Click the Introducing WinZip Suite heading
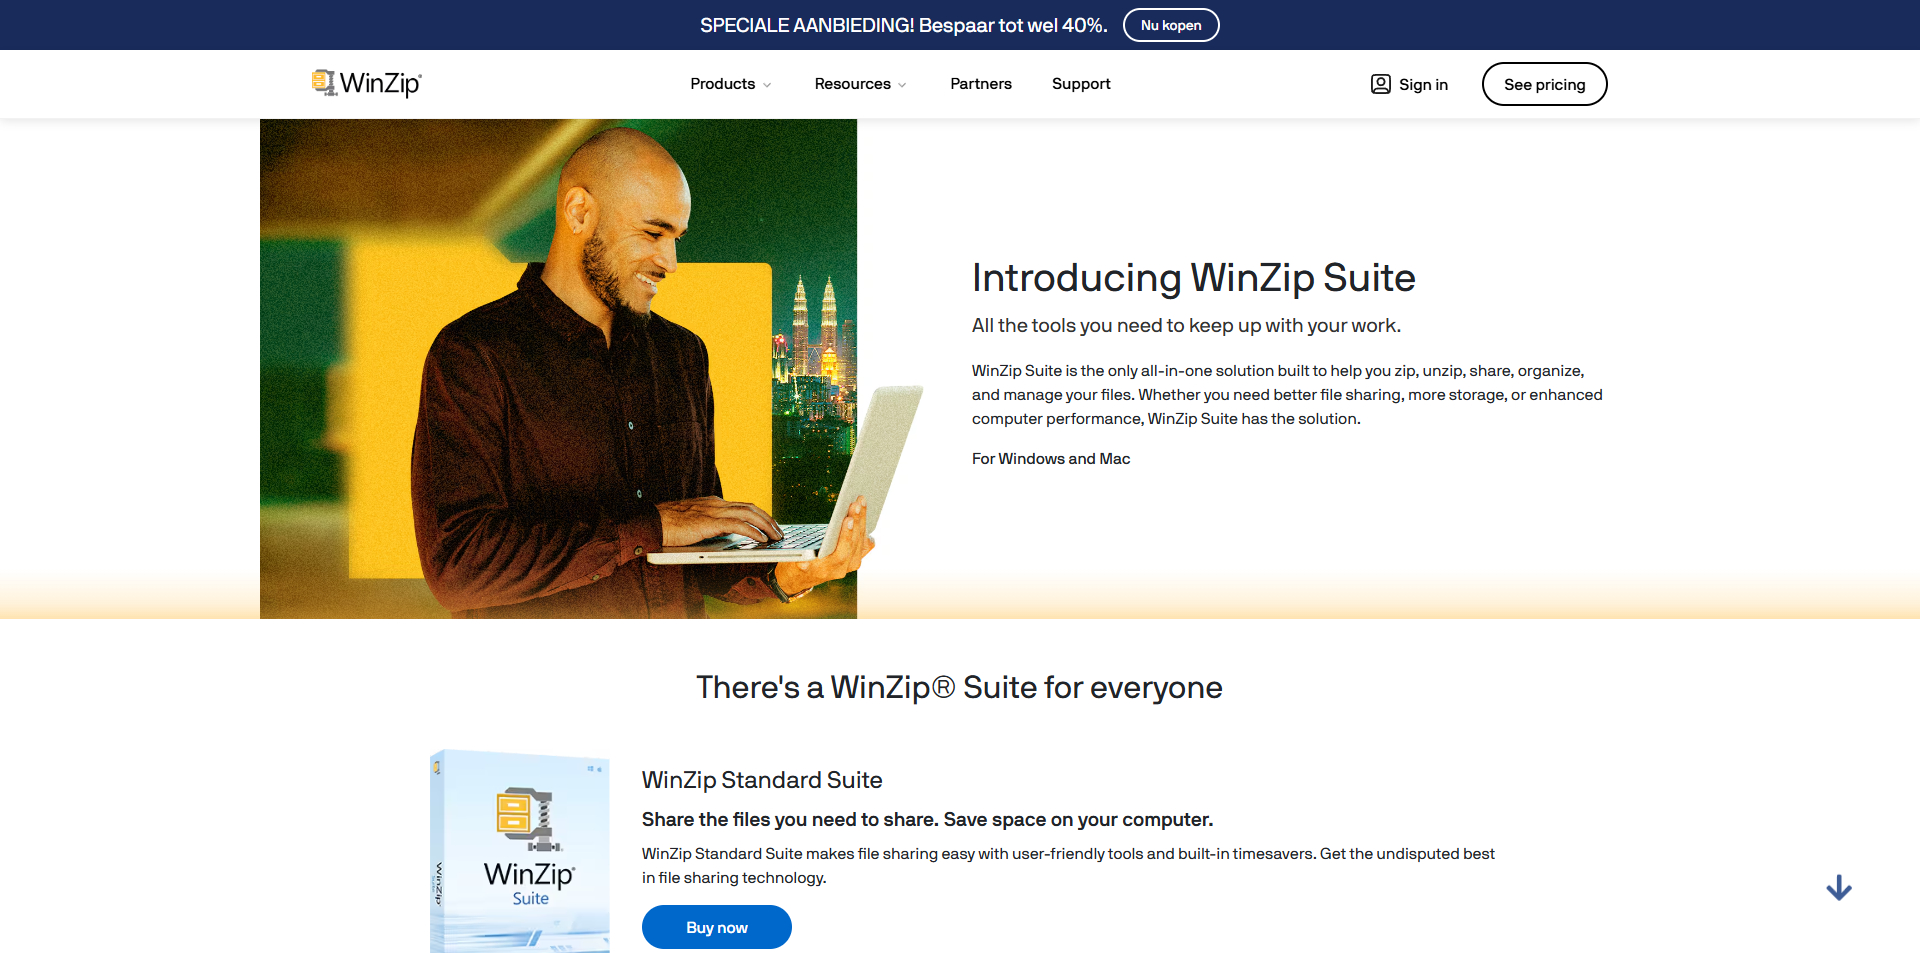1920x953 pixels. point(1193,278)
